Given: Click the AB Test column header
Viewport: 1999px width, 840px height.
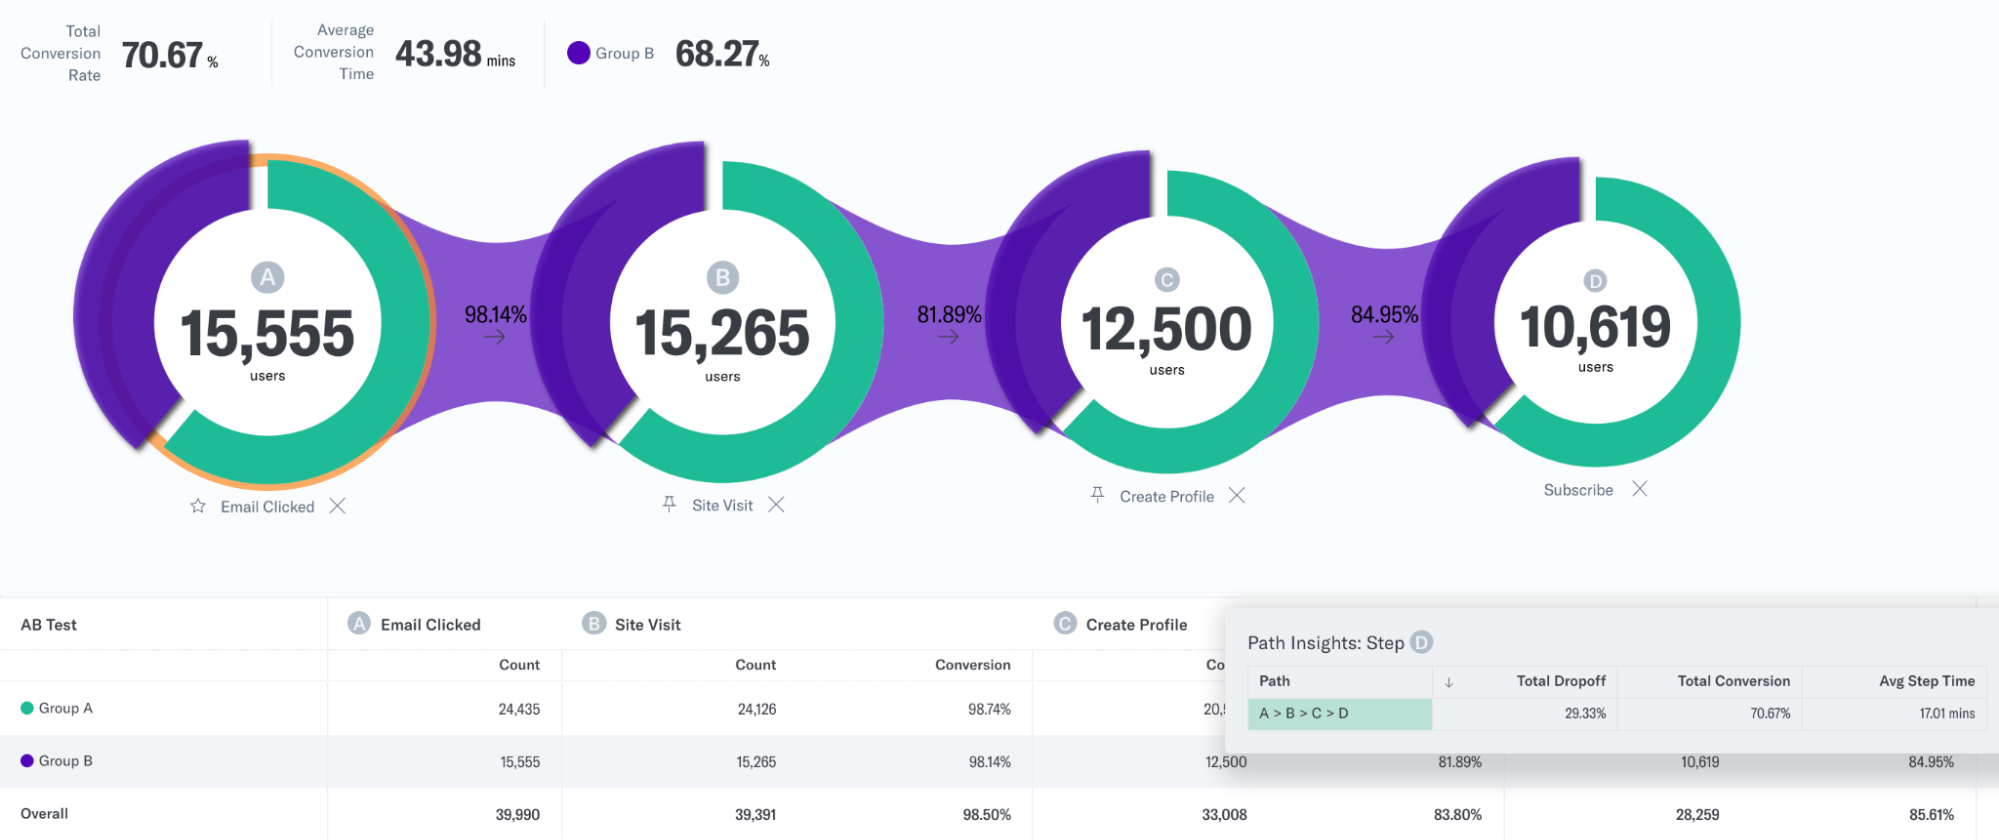Looking at the screenshot, I should [x=49, y=625].
